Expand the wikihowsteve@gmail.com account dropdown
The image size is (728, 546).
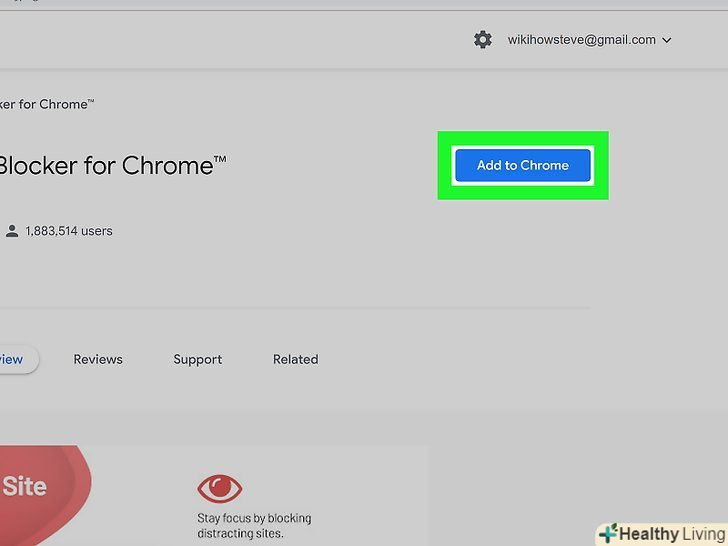589,40
